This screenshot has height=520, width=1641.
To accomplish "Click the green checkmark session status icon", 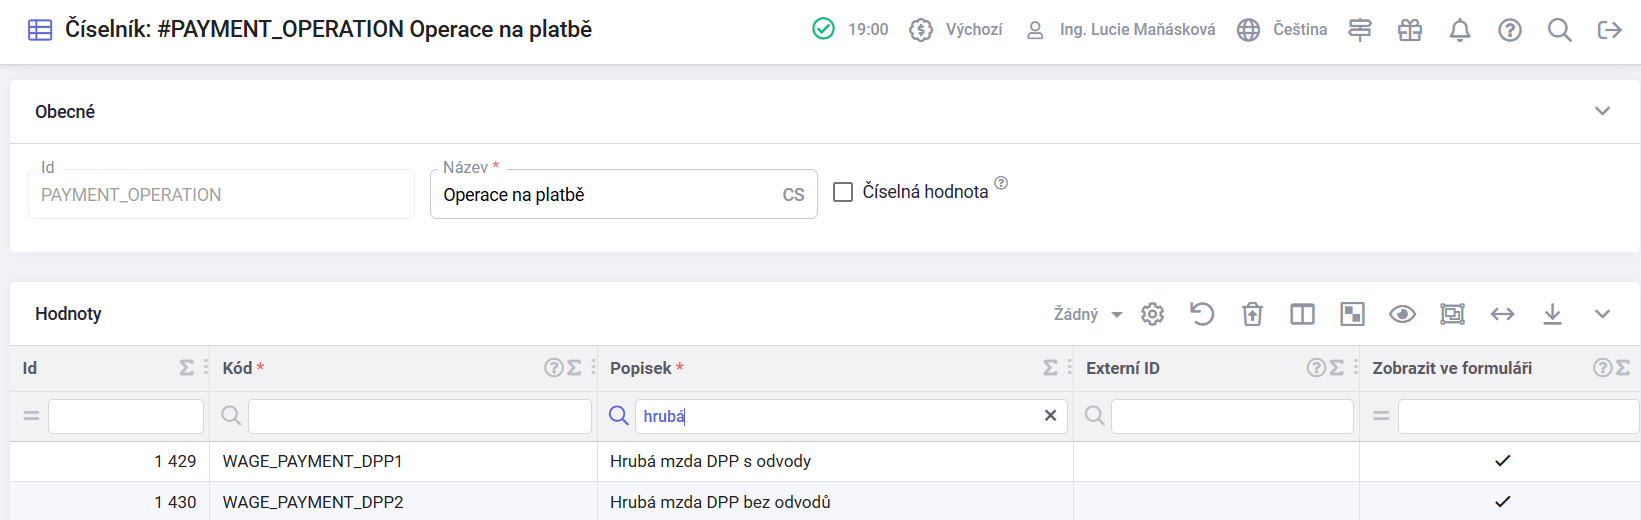I will pyautogui.click(x=823, y=29).
